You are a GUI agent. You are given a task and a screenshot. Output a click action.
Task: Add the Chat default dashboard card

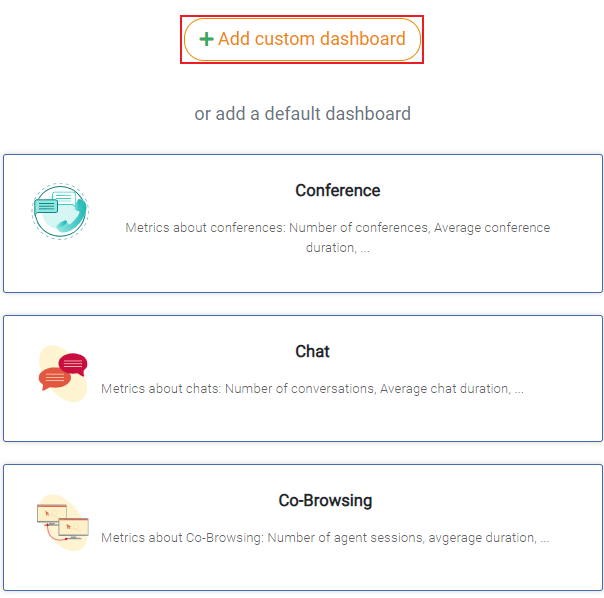(x=303, y=378)
